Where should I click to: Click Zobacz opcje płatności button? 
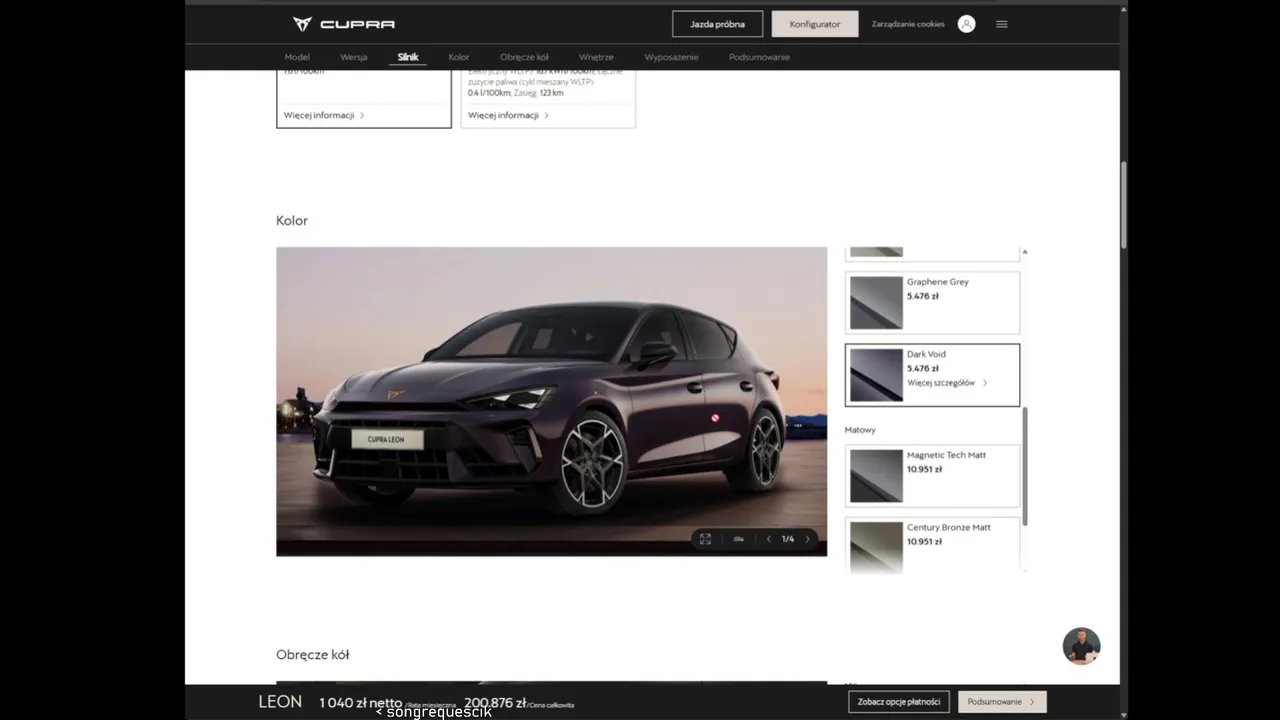click(898, 702)
